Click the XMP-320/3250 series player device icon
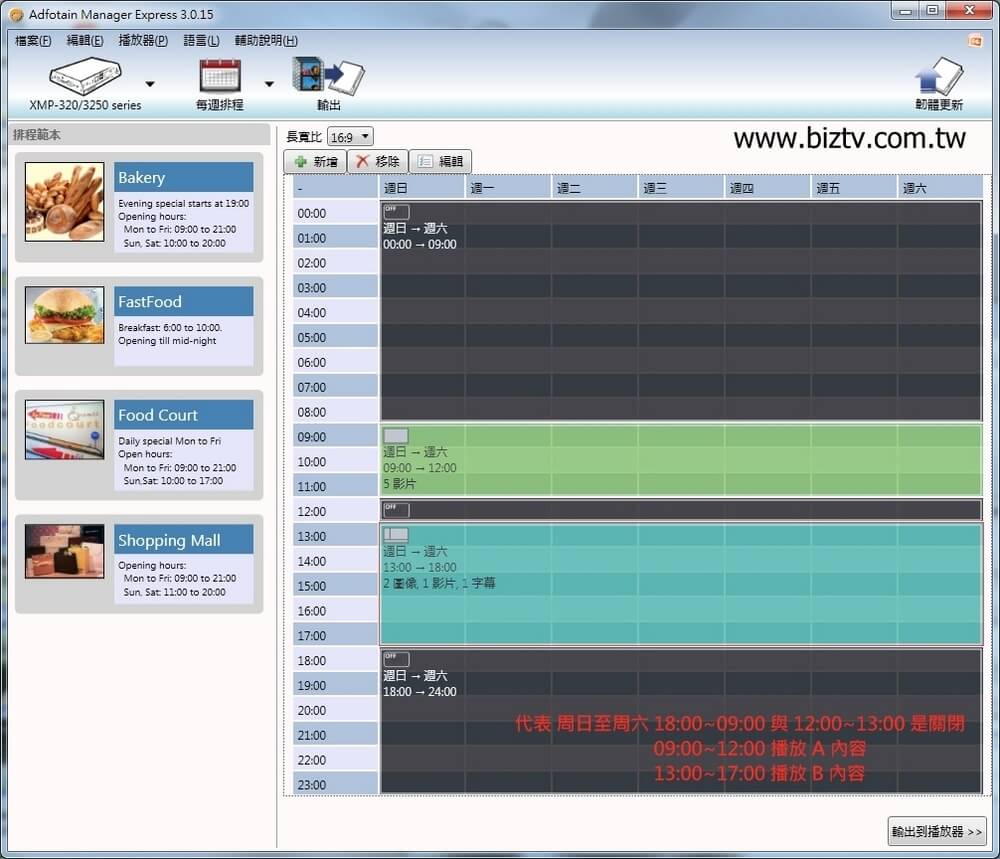 click(85, 76)
